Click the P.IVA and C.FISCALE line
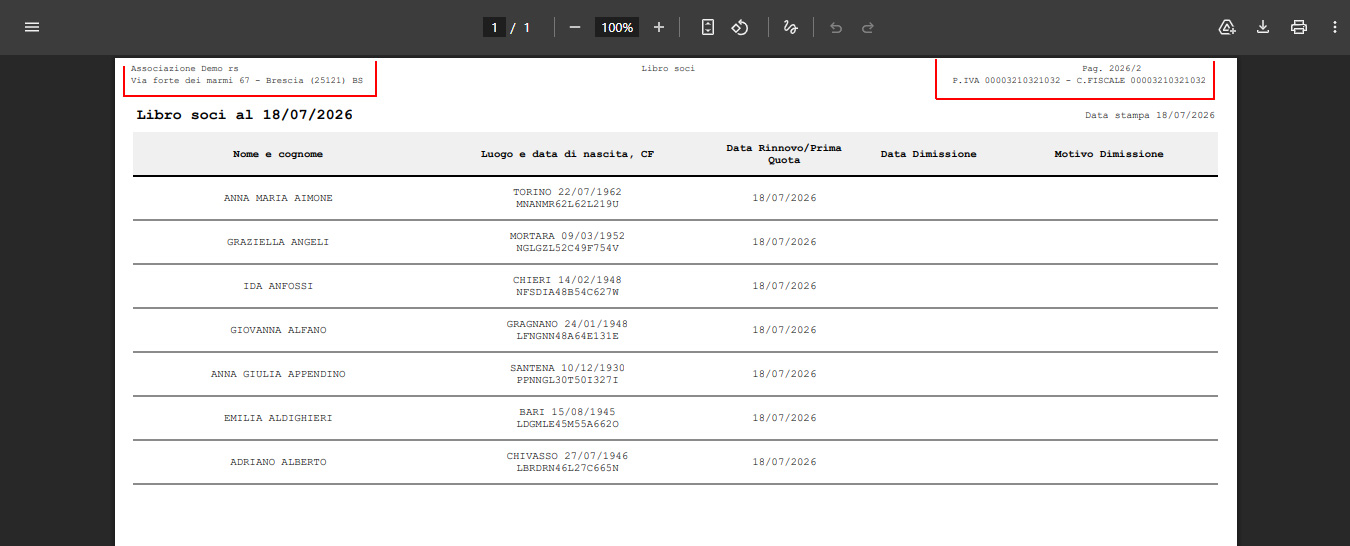 tap(1079, 80)
